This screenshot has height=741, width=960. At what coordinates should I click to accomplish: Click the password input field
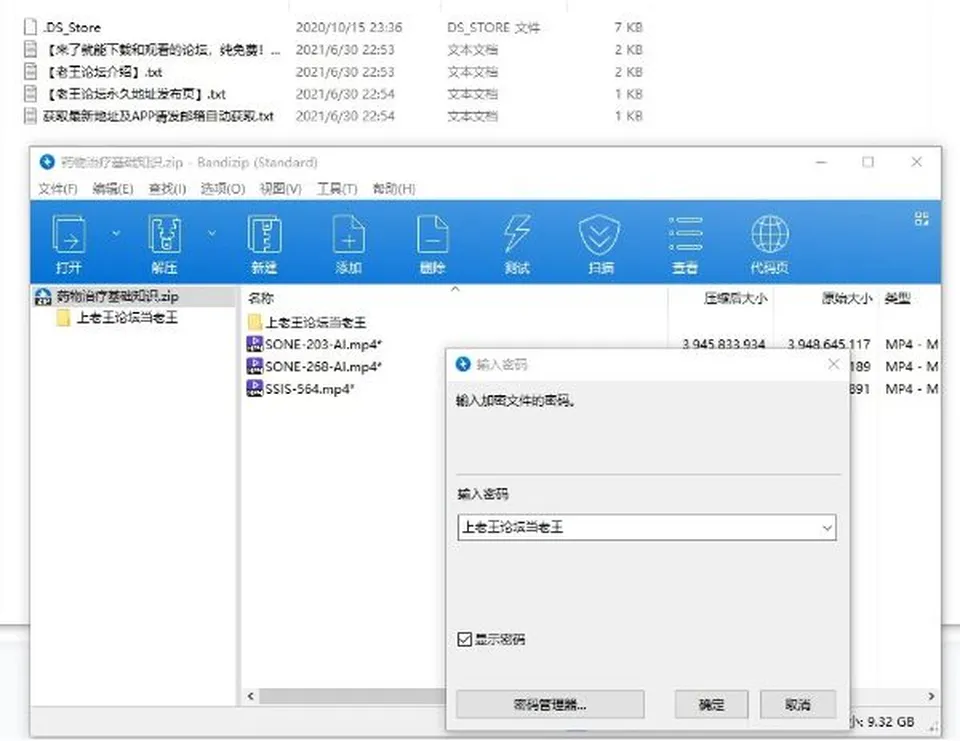647,527
